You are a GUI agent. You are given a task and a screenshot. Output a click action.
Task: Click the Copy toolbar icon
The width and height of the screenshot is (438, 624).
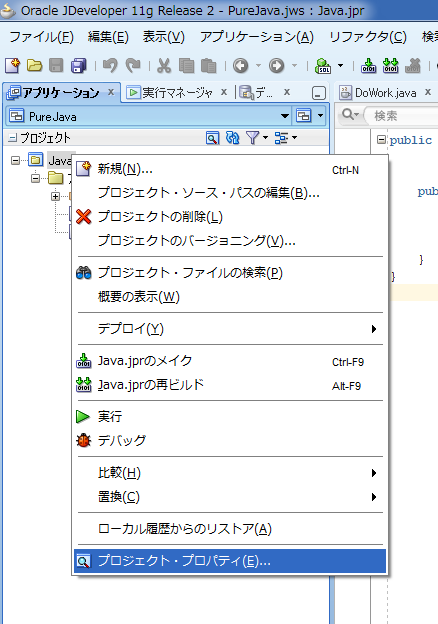point(186,65)
